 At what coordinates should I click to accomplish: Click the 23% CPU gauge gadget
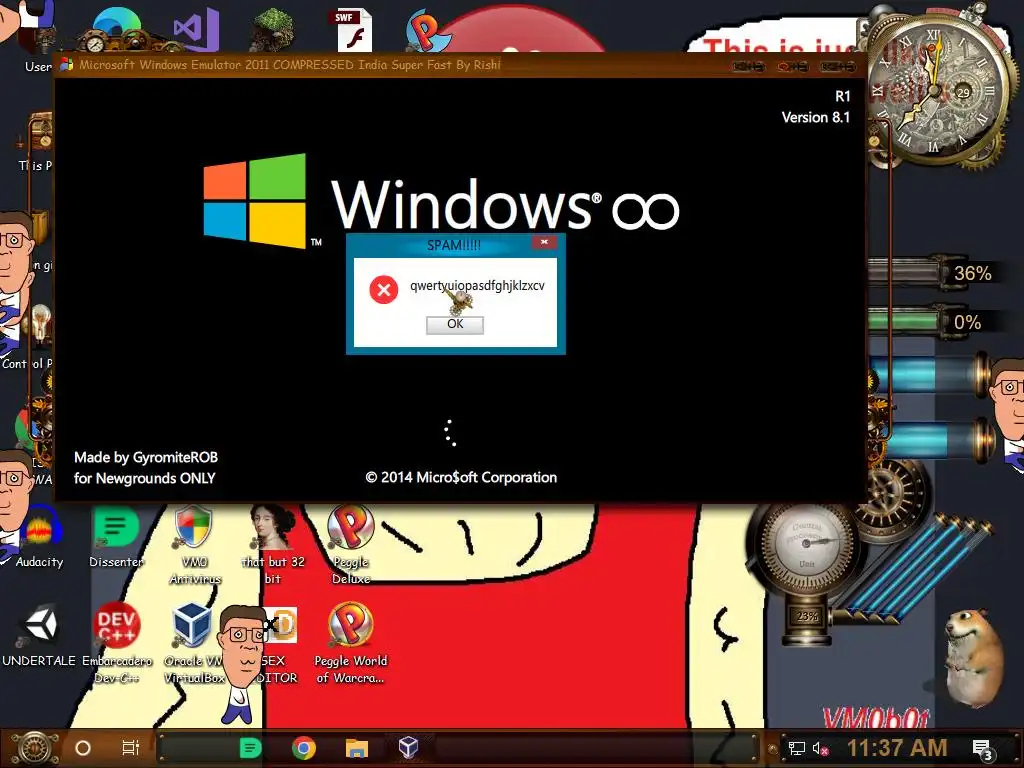click(807, 575)
